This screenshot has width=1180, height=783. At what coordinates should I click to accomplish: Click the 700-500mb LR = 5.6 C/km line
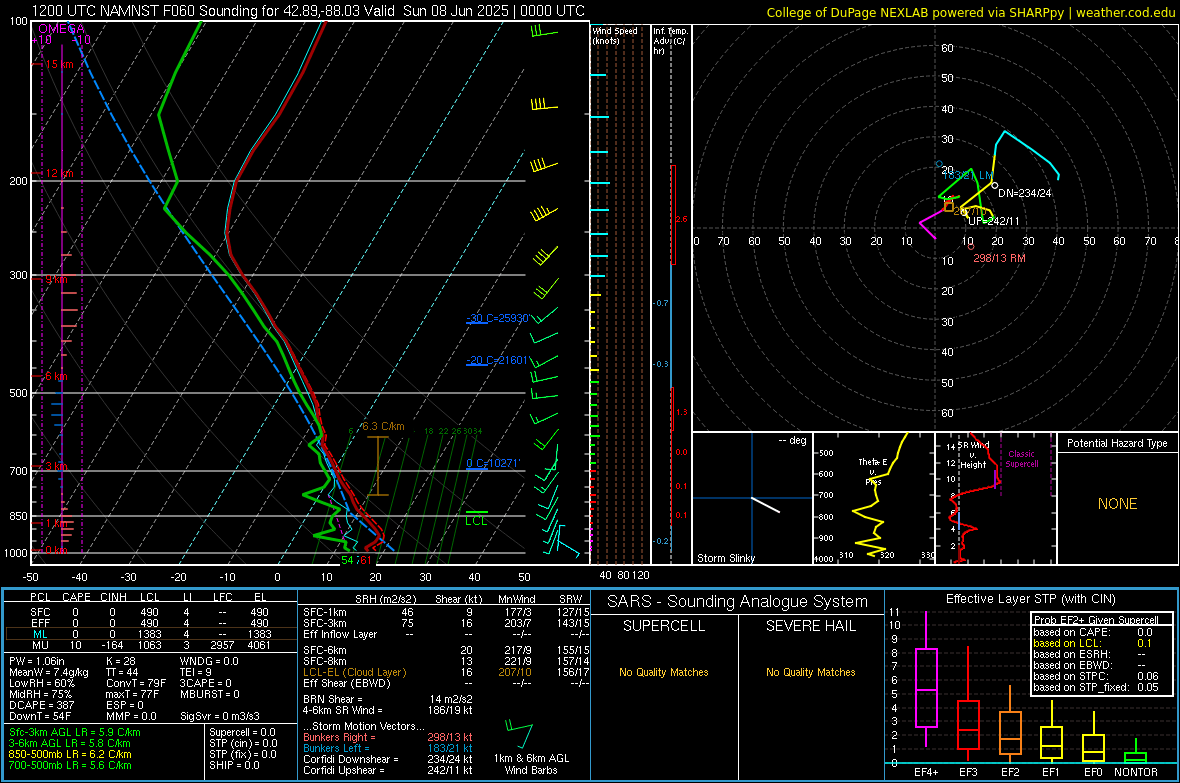70,765
